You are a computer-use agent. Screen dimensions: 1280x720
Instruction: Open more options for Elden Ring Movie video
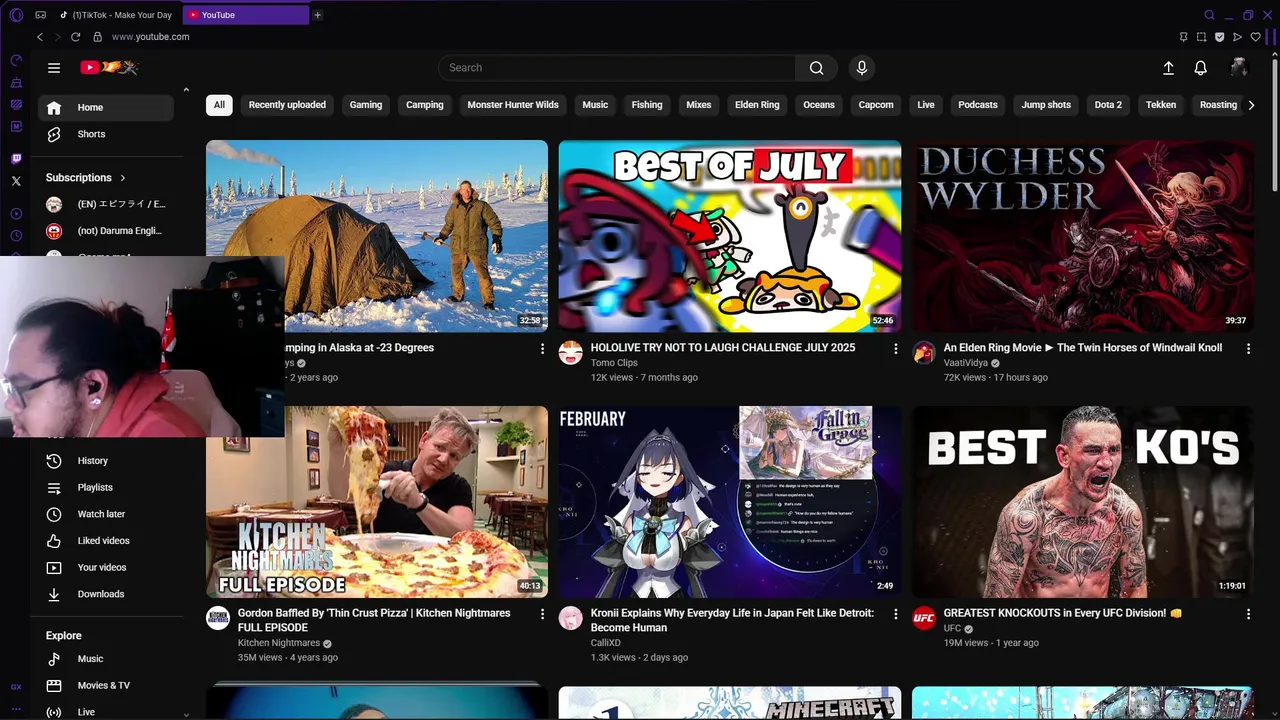tap(1248, 349)
